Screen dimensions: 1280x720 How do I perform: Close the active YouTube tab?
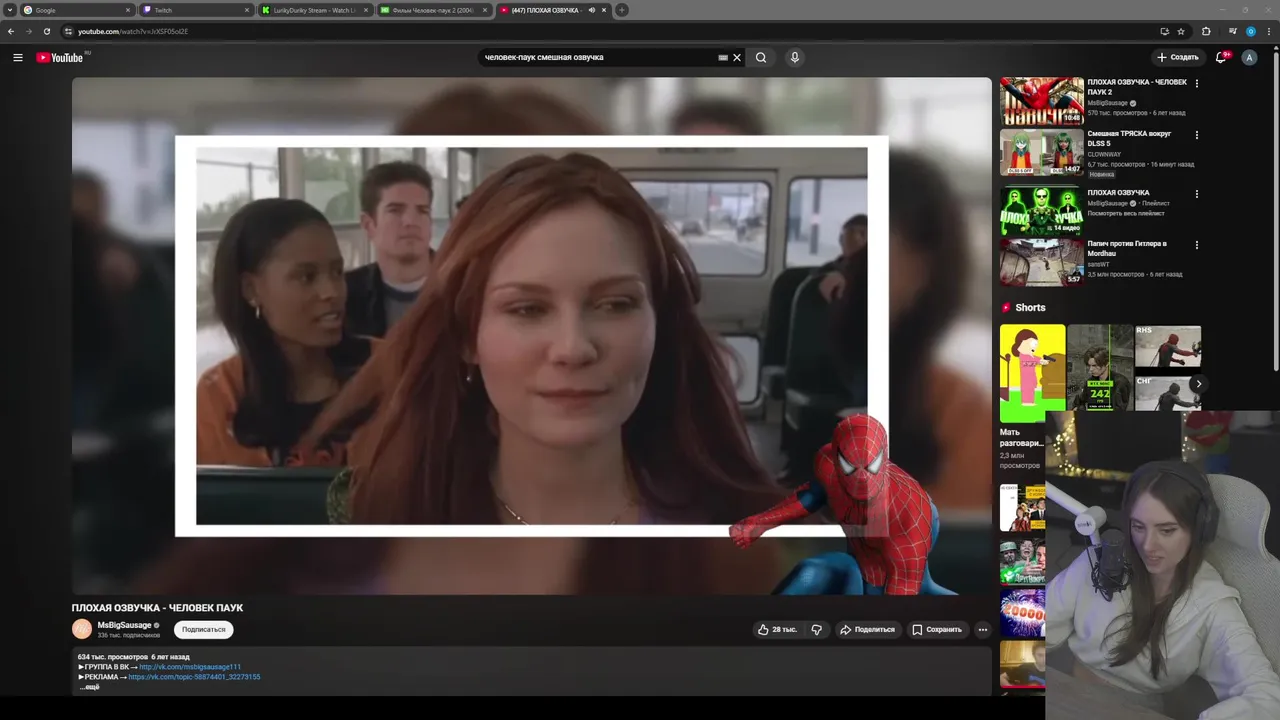pyautogui.click(x=604, y=10)
